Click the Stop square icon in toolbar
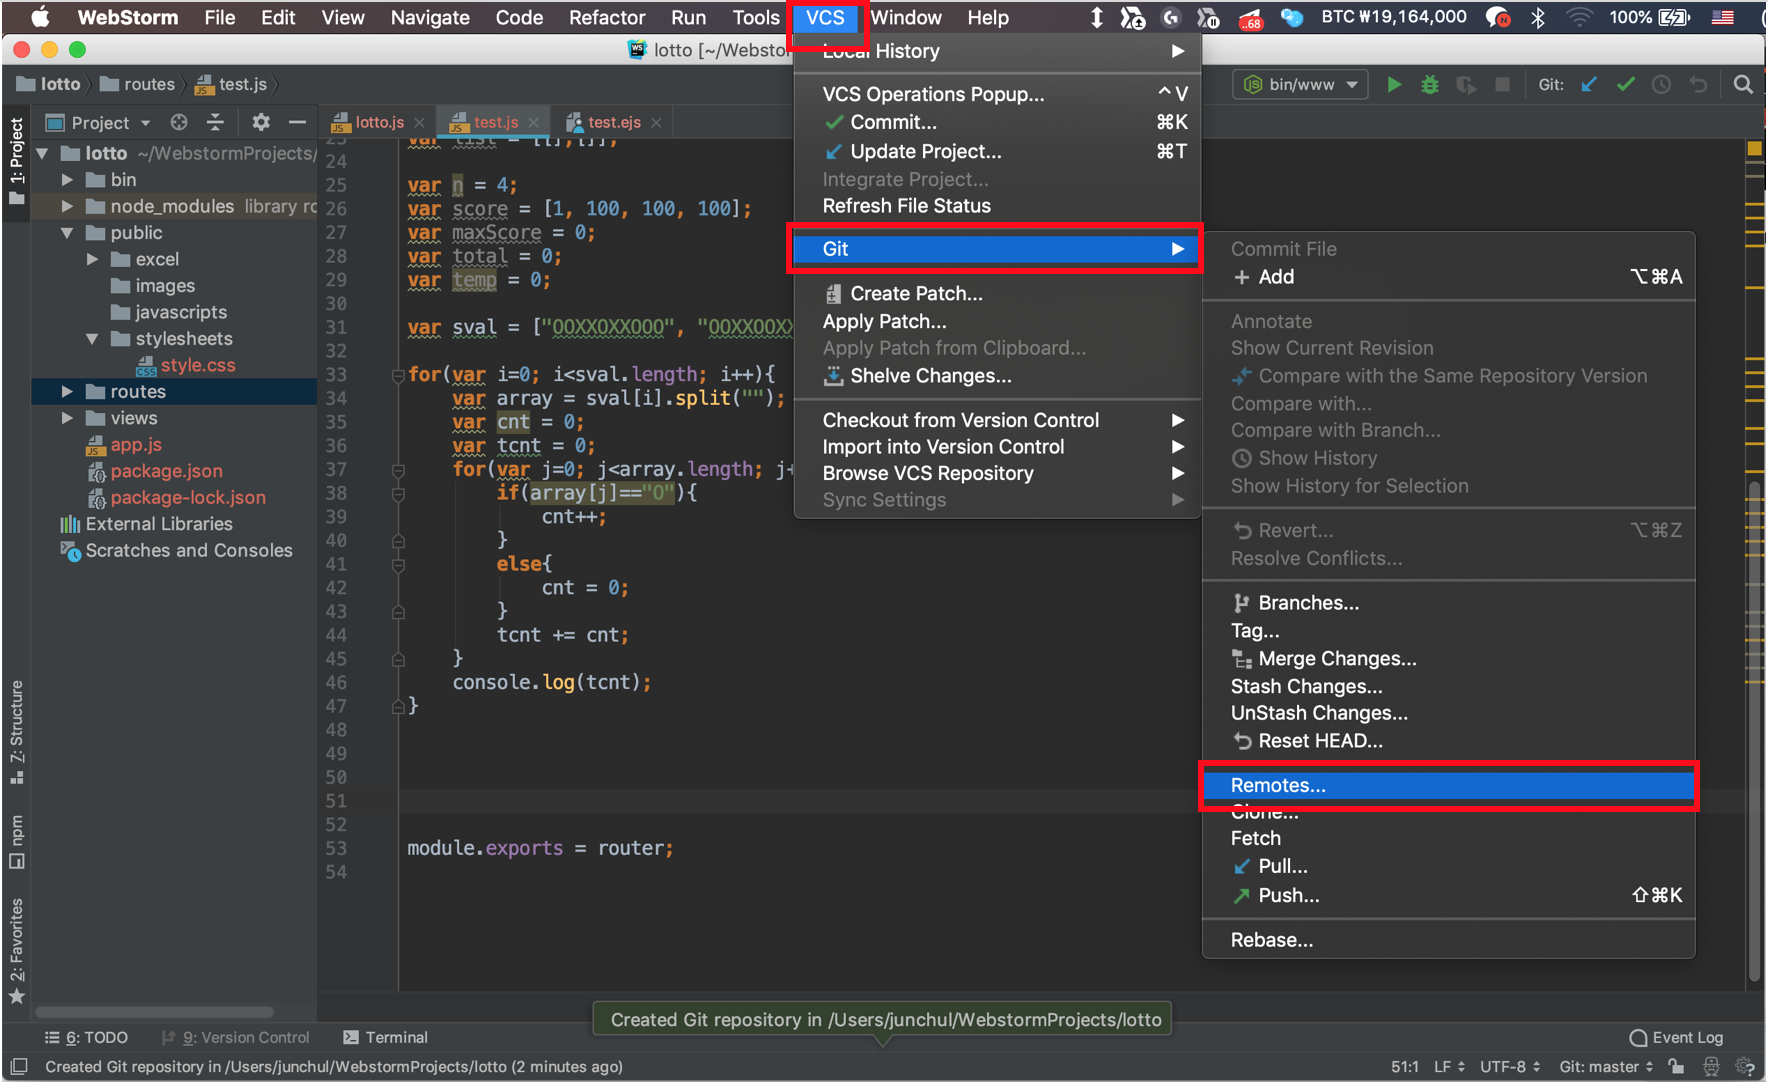The width and height of the screenshot is (1768, 1082). [x=1502, y=85]
